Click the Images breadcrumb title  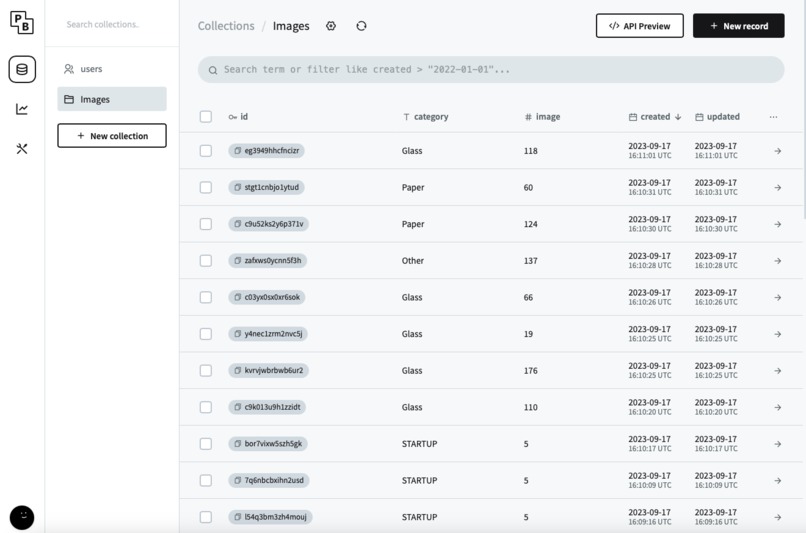(x=291, y=26)
